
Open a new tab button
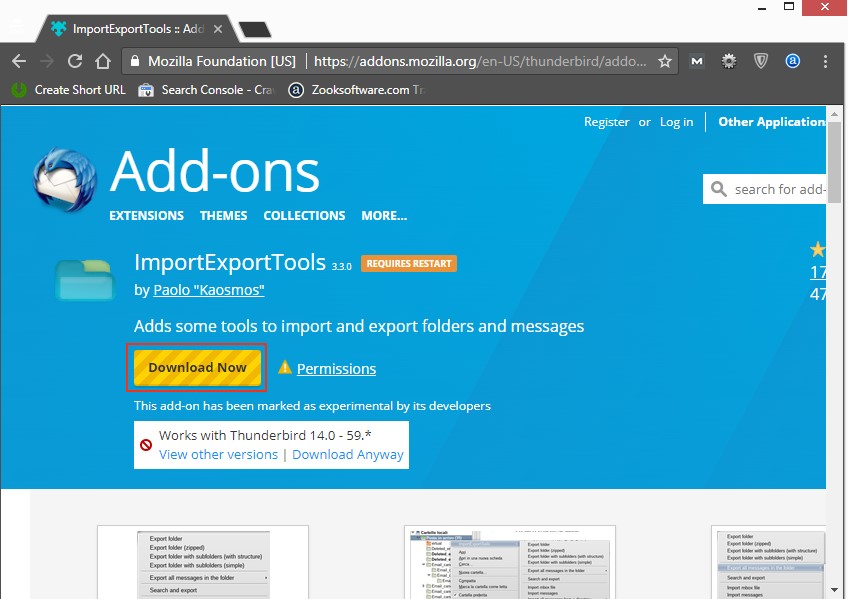(x=255, y=29)
